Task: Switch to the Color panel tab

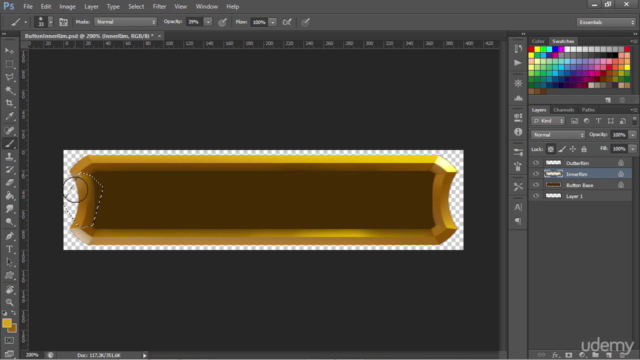Action: click(x=538, y=41)
